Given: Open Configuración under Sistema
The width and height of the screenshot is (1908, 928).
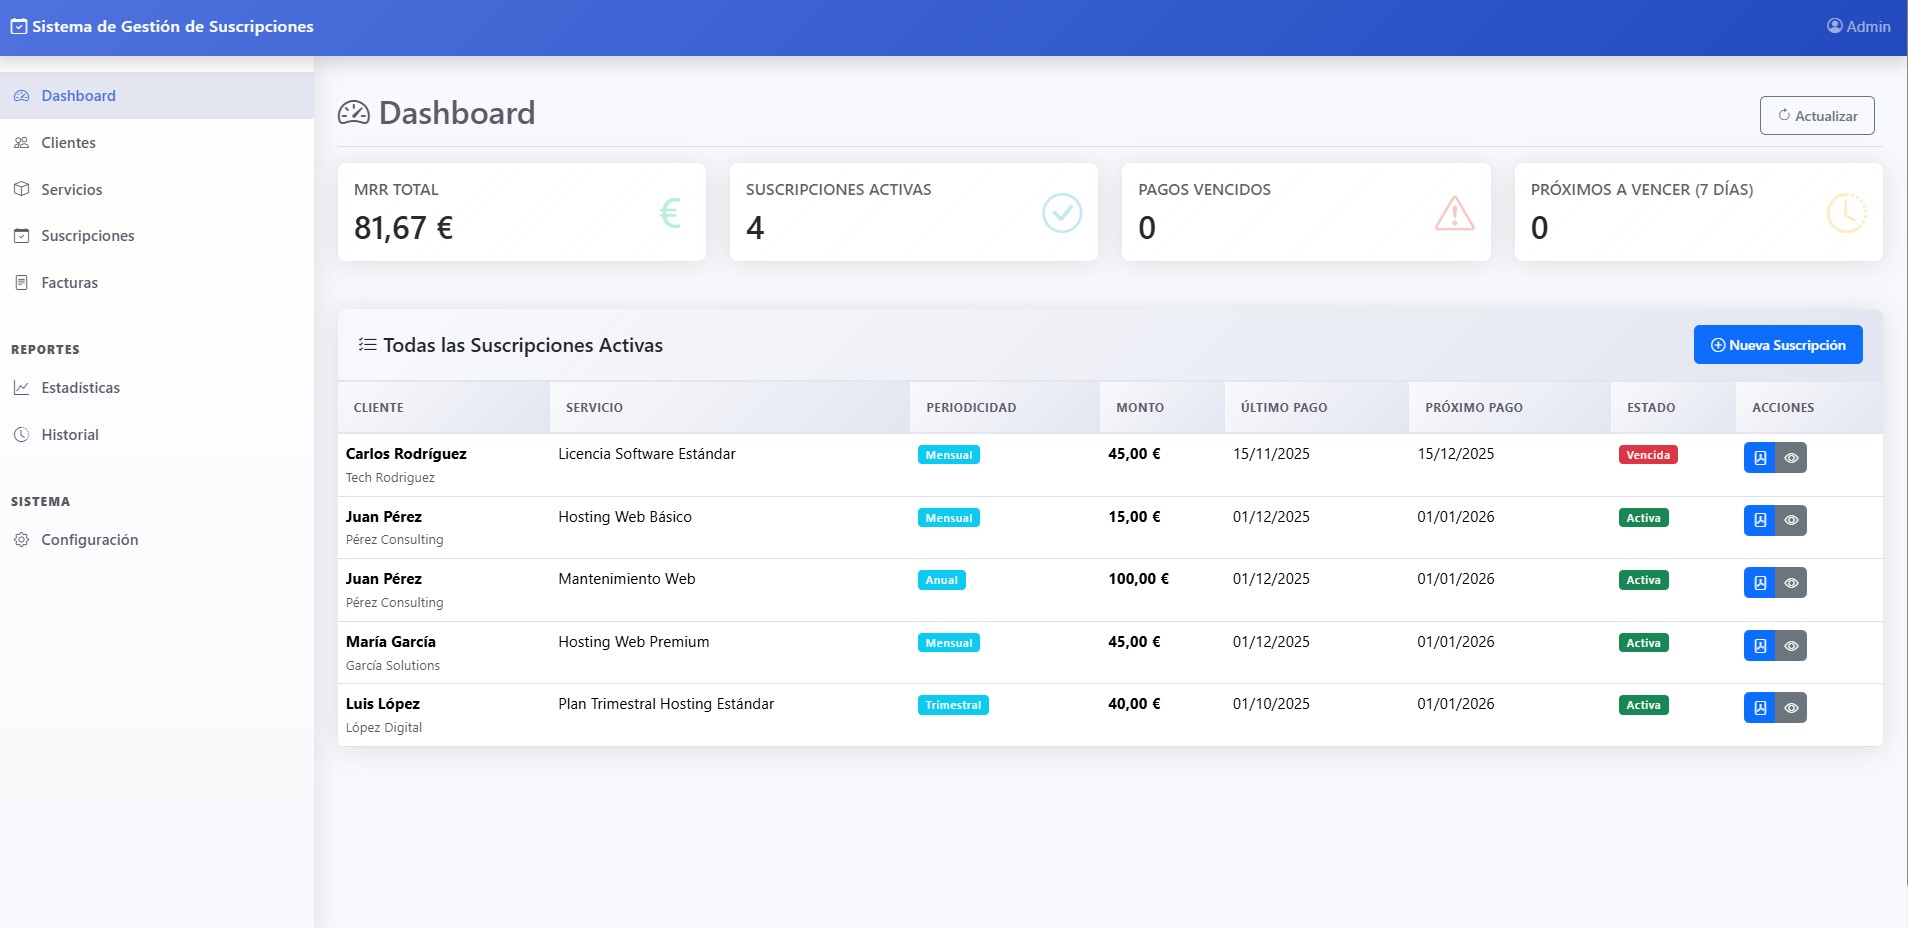Looking at the screenshot, I should pos(89,539).
